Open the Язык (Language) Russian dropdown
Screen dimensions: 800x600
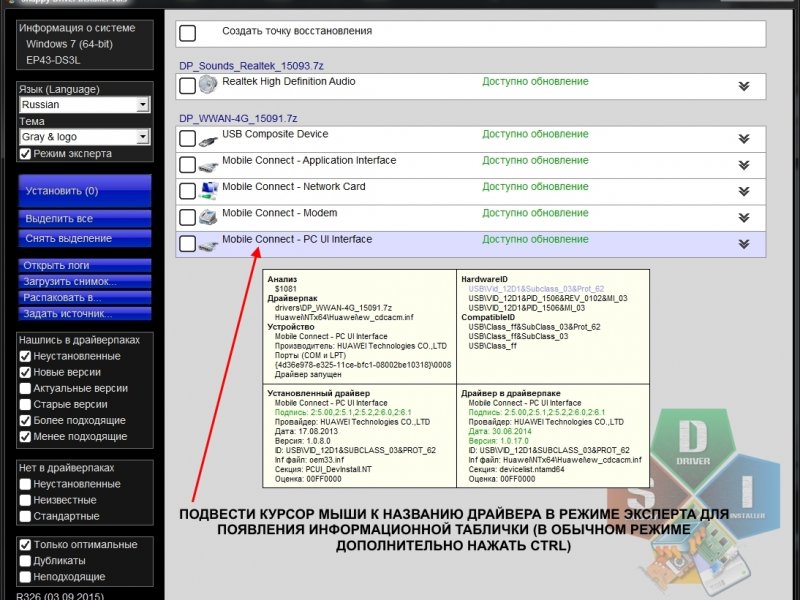coord(85,105)
